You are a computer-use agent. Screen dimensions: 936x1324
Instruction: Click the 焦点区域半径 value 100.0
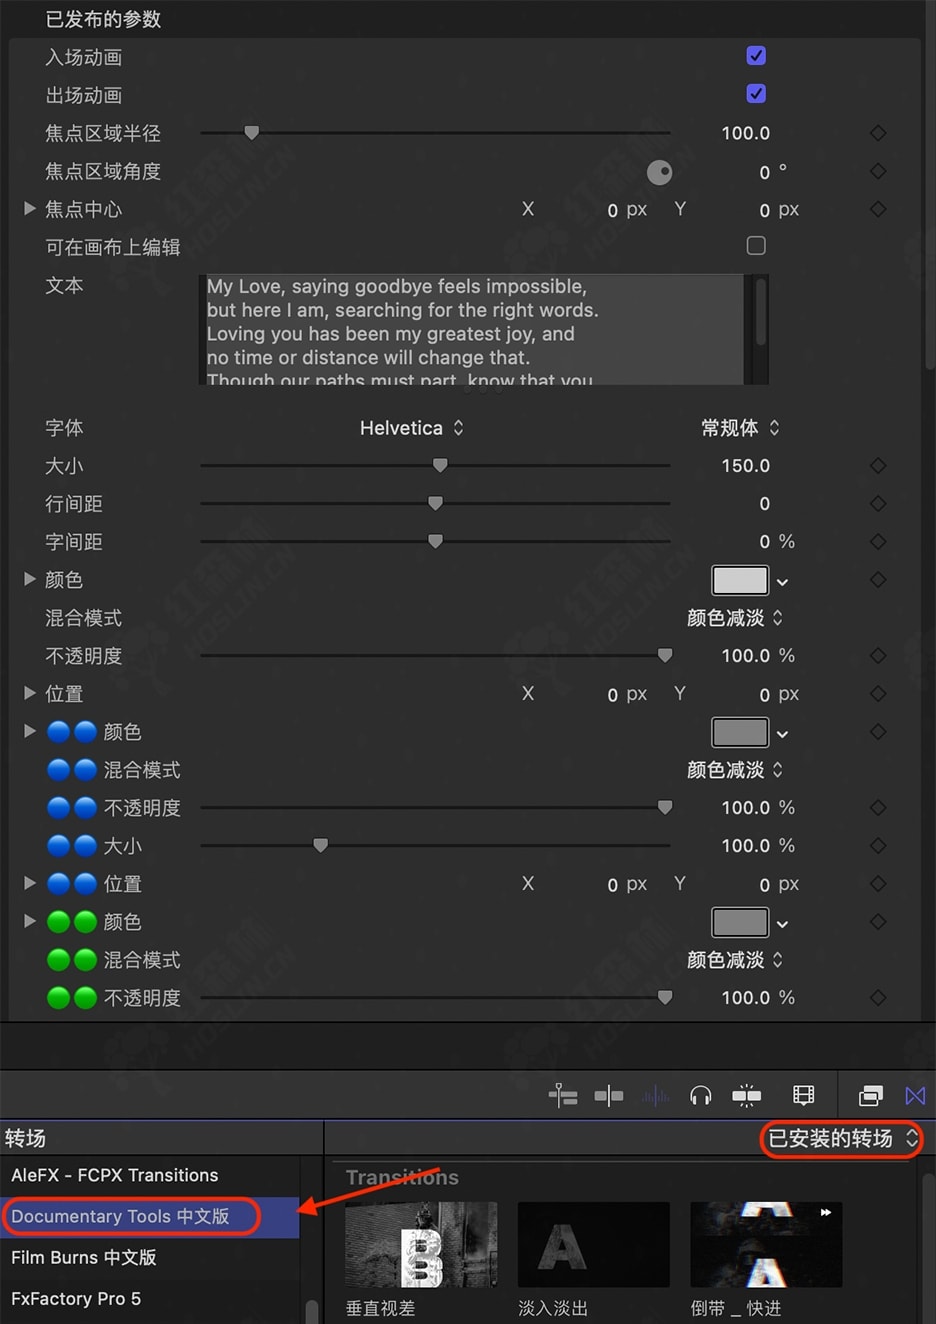point(746,133)
